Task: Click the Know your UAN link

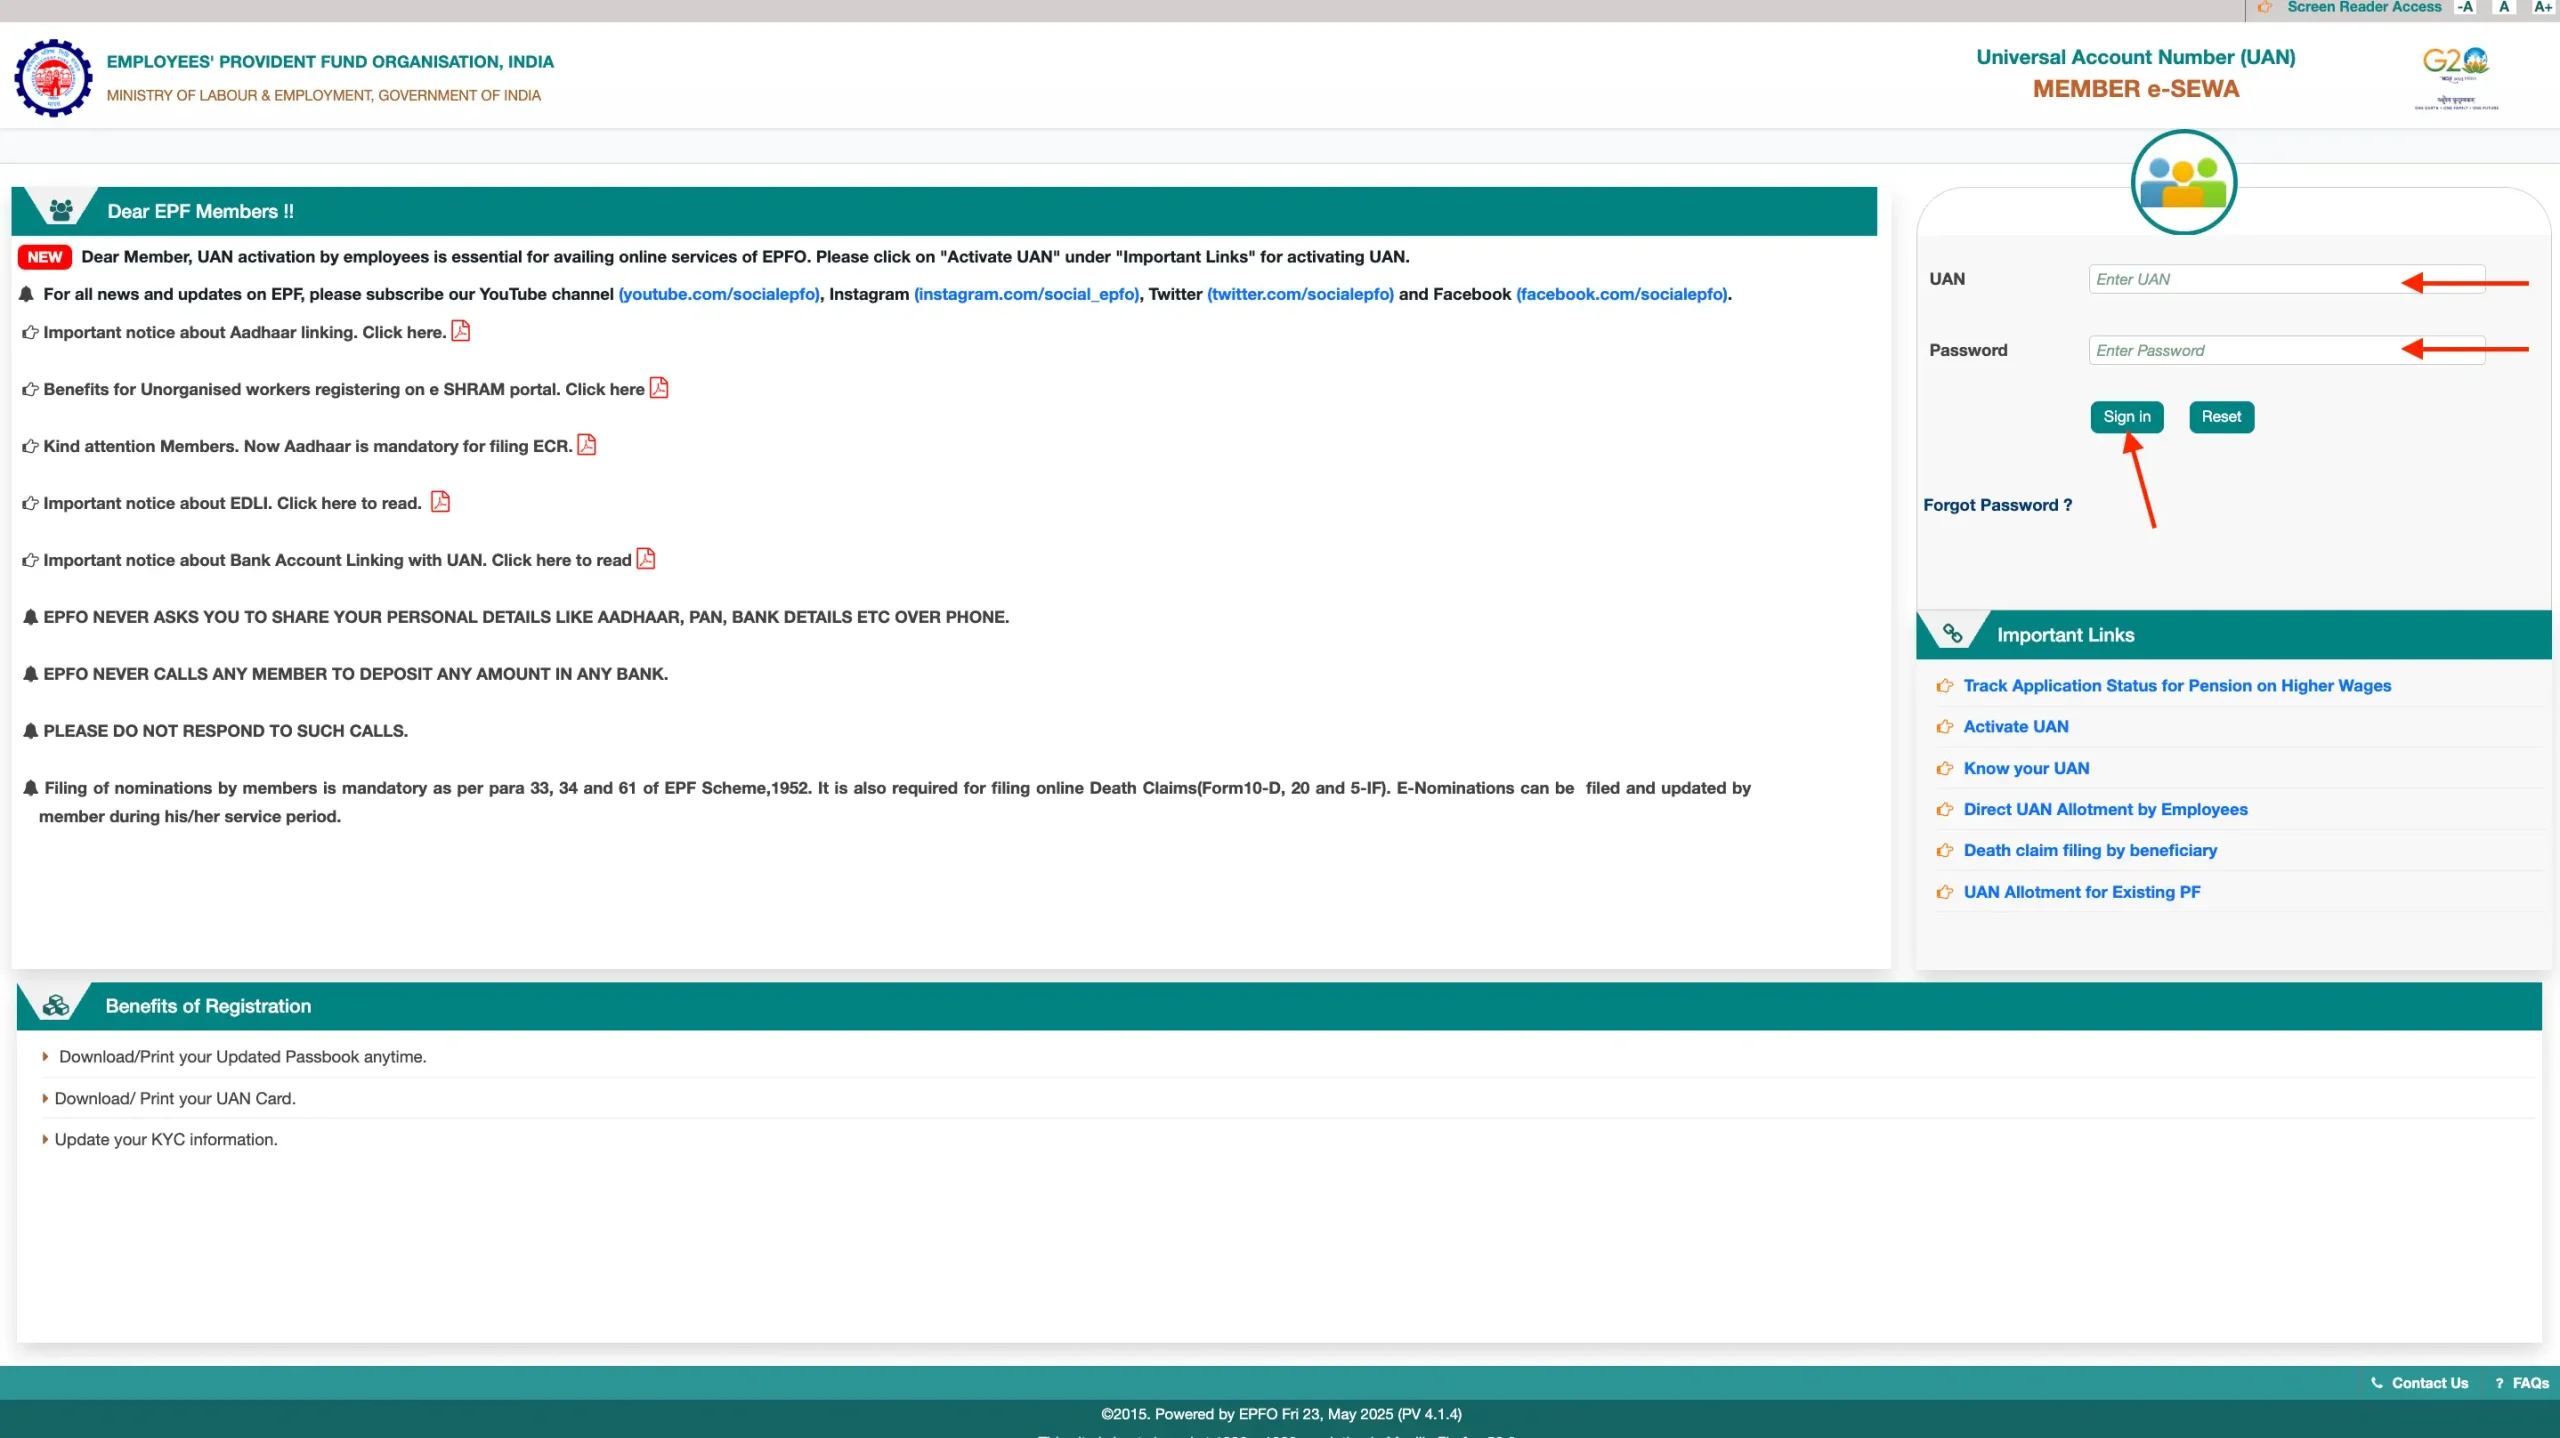Action: (2026, 768)
